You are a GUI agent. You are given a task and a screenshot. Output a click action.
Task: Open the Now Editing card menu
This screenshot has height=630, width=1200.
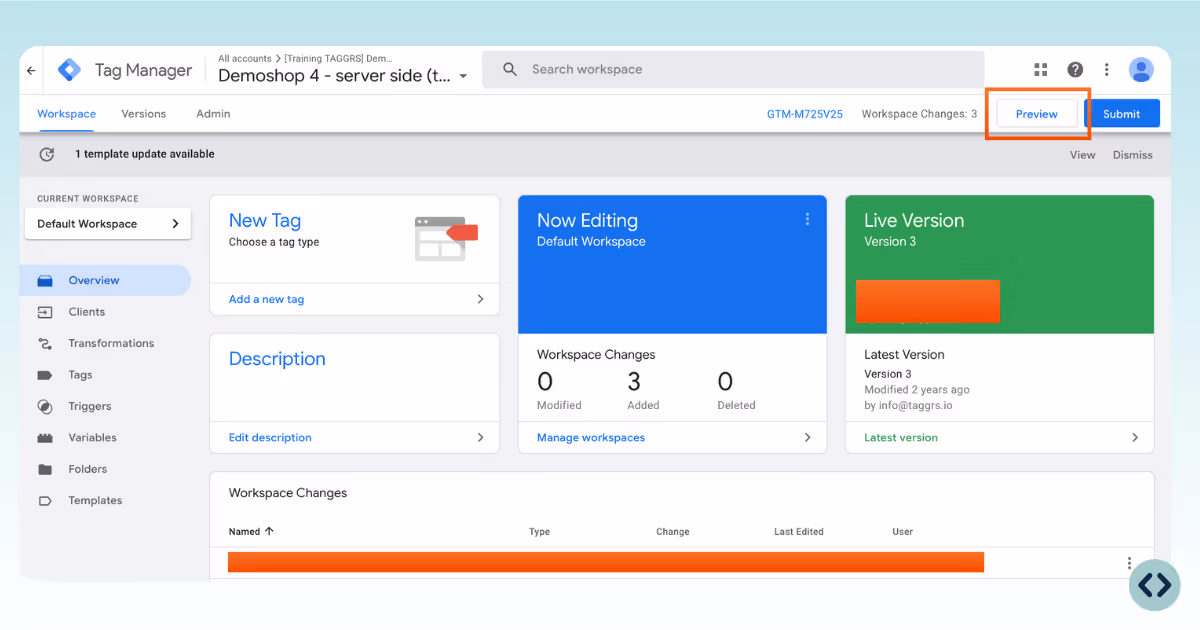[807, 219]
